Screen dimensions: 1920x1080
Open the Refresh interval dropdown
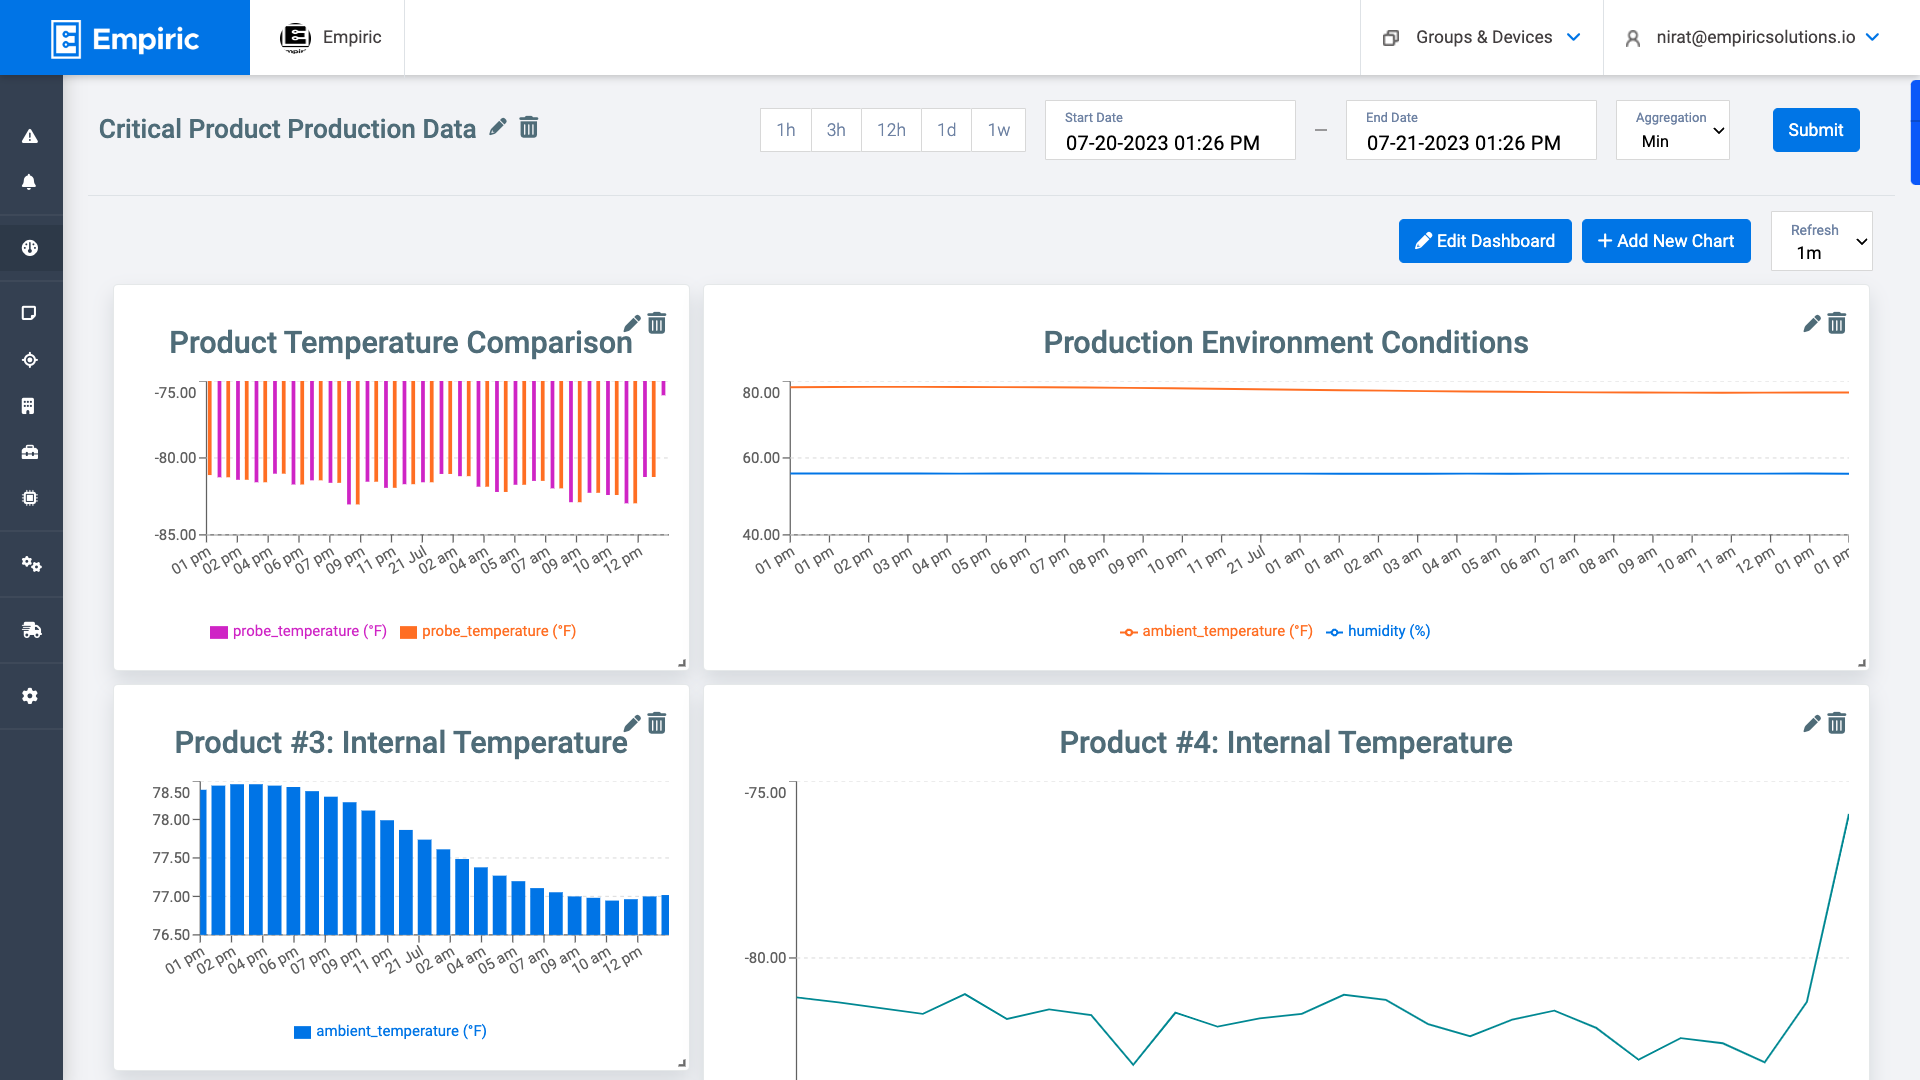tap(1821, 241)
